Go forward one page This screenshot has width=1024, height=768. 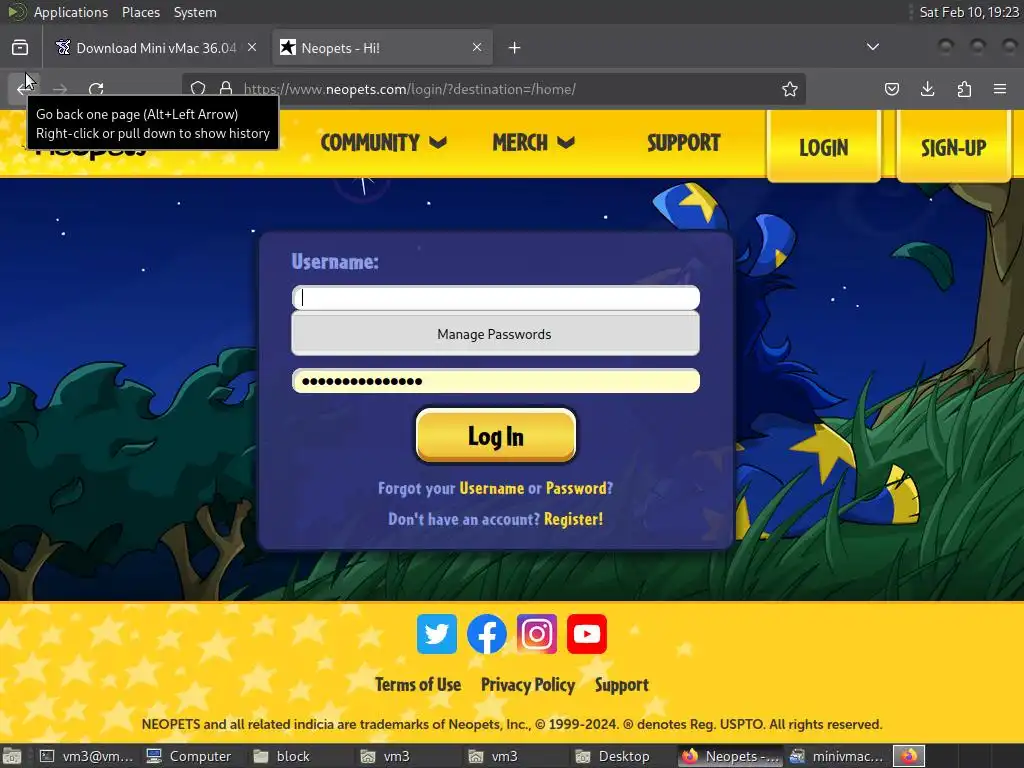coord(60,89)
